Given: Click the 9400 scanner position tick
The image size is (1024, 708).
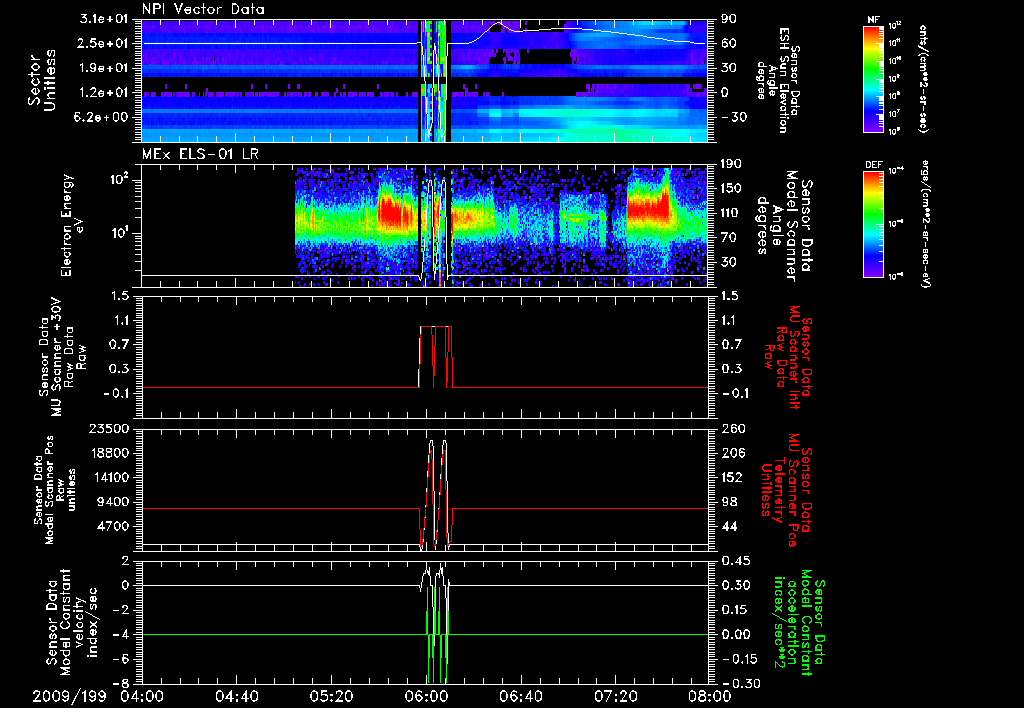Looking at the screenshot, I should (x=113, y=502).
